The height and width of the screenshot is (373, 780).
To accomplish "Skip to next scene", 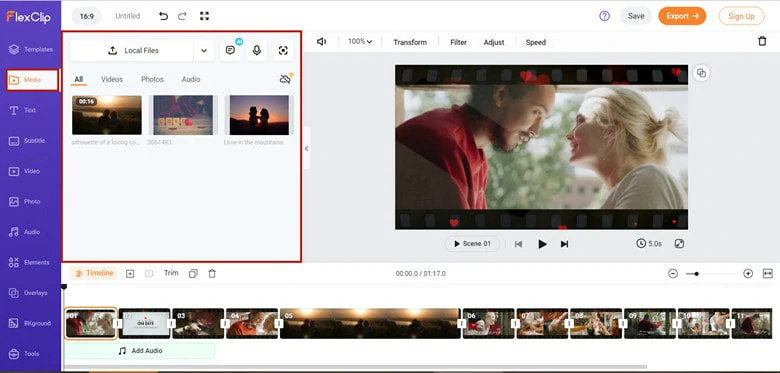I will 564,244.
